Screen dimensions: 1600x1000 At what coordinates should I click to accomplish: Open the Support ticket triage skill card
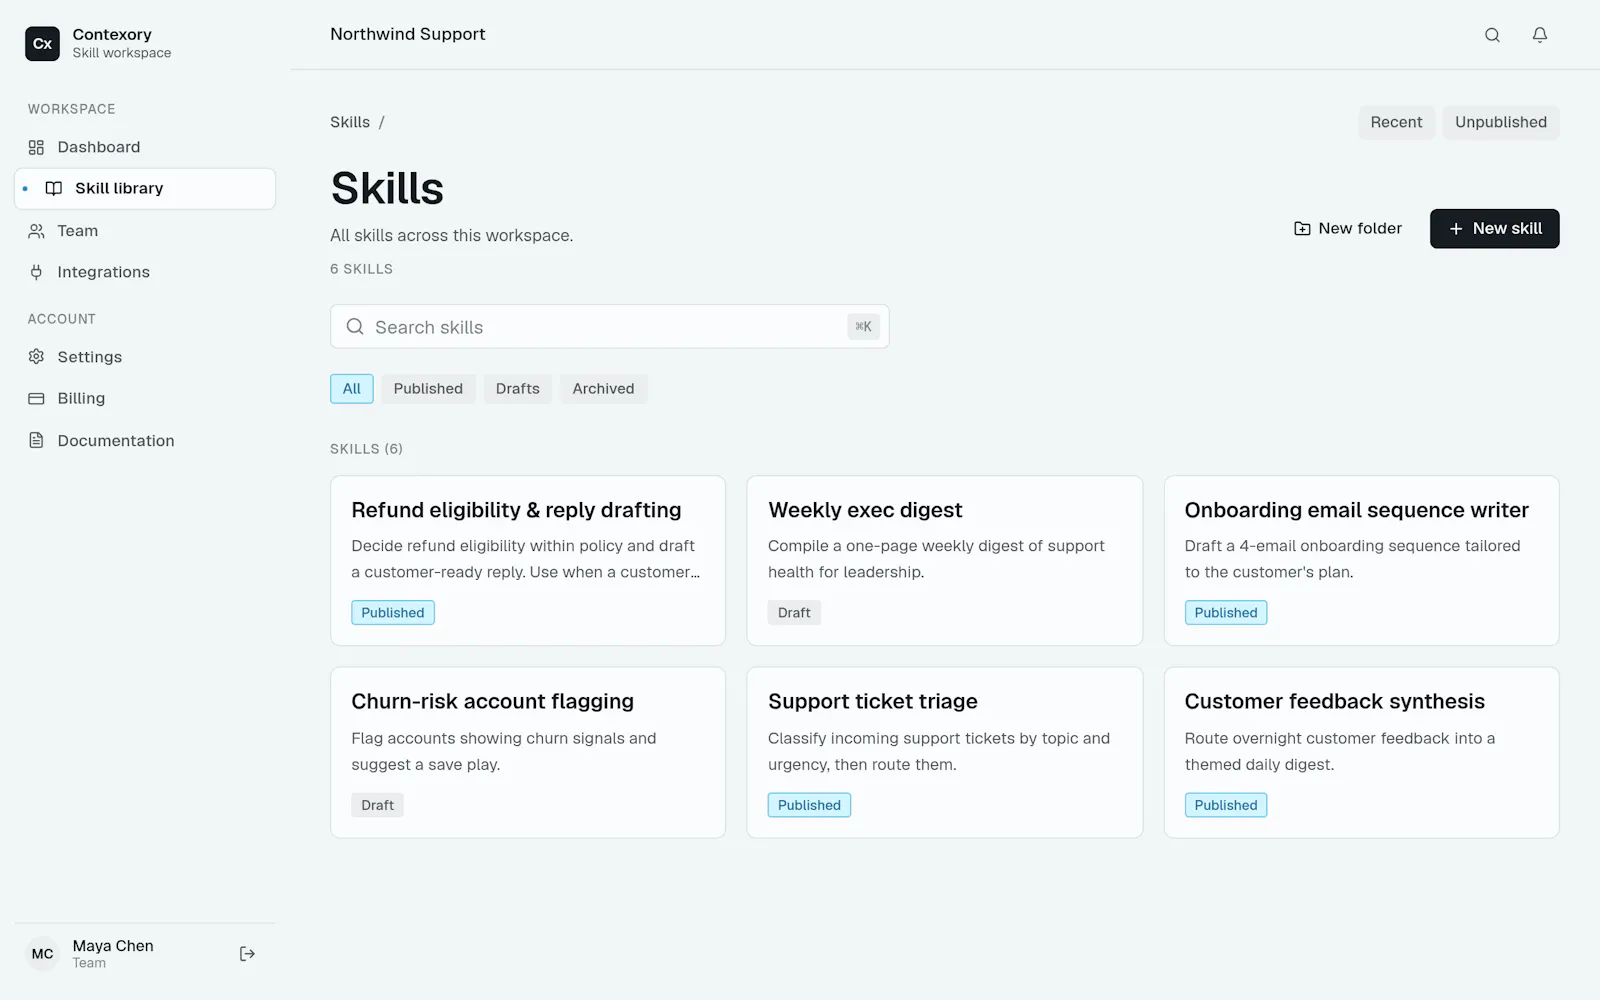pyautogui.click(x=945, y=752)
